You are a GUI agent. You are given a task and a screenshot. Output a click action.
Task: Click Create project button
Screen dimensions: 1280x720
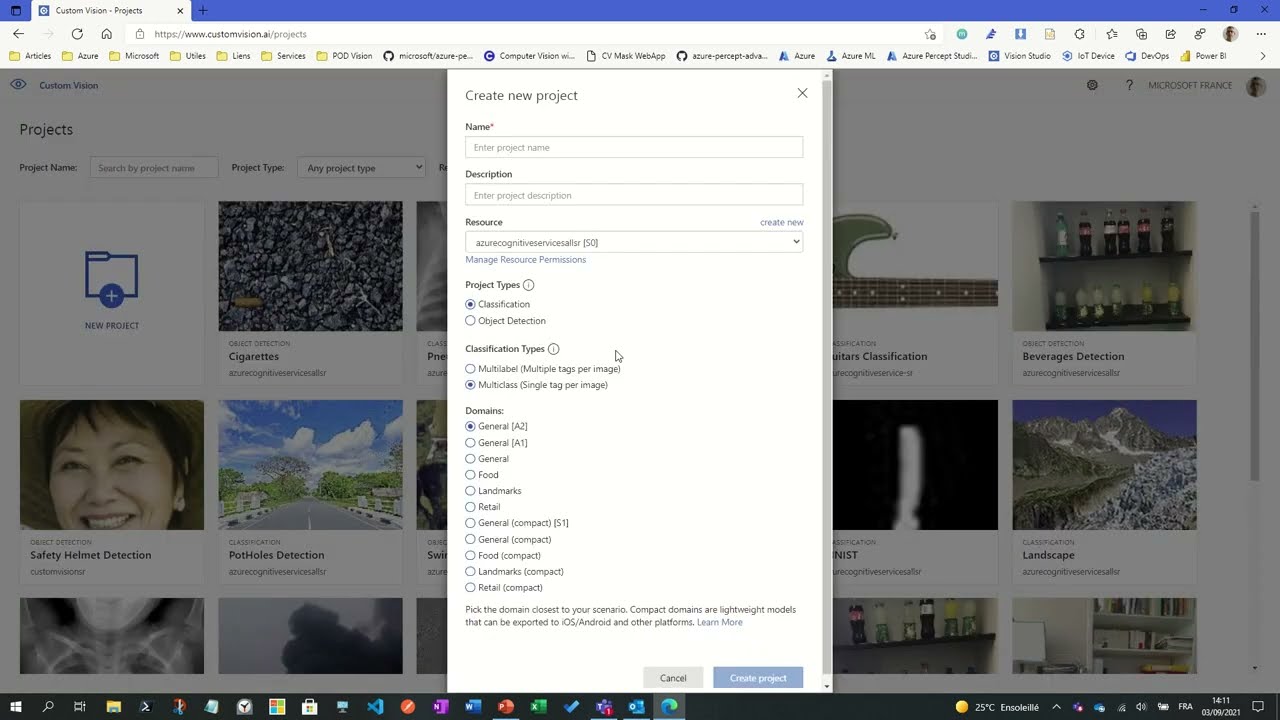point(758,678)
